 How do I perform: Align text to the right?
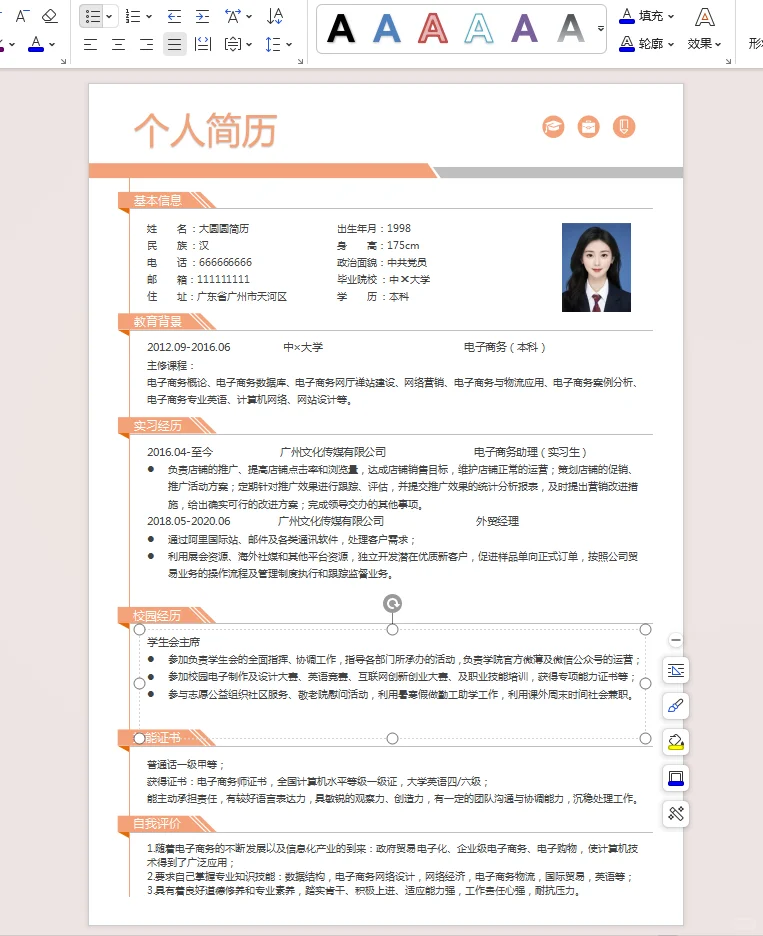point(146,44)
